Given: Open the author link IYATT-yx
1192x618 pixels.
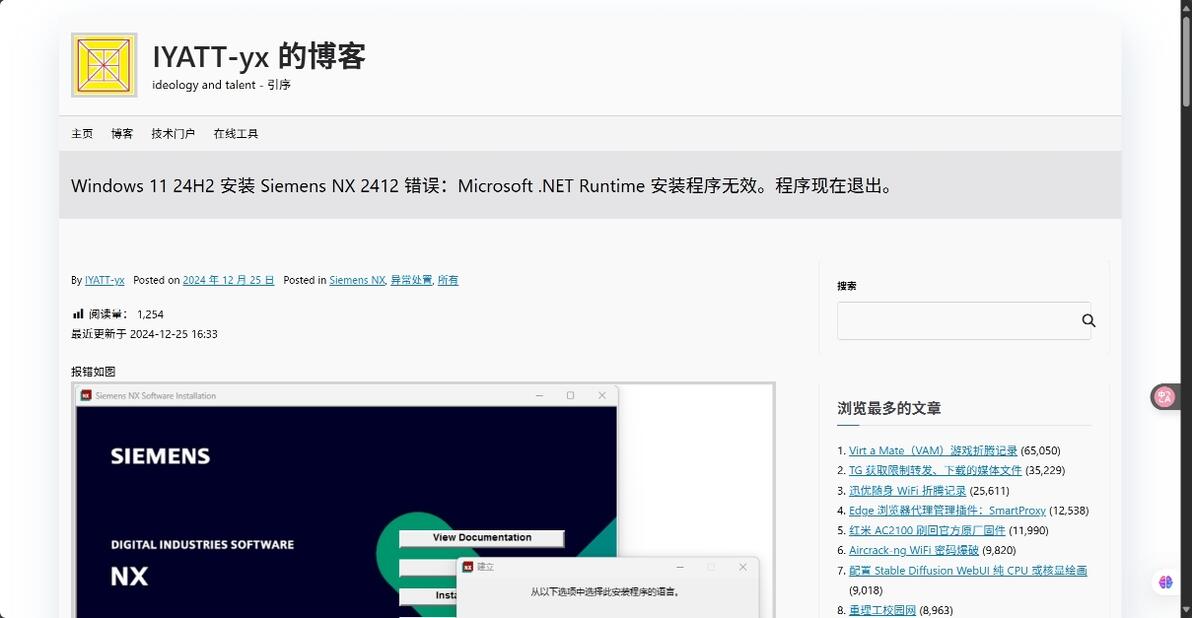Looking at the screenshot, I should click(x=104, y=280).
